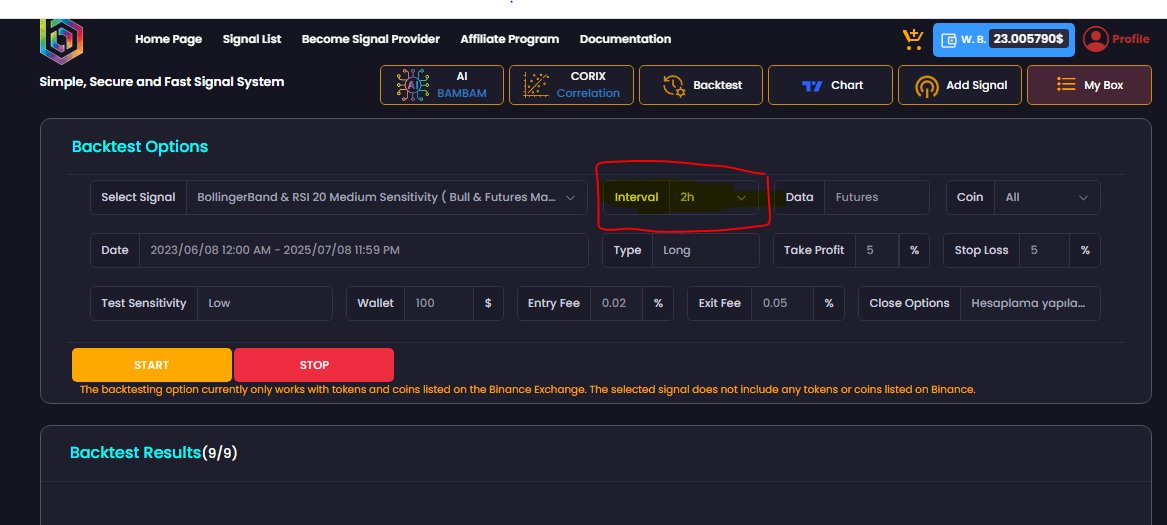Click the Date range field
The width and height of the screenshot is (1167, 525).
pos(363,250)
